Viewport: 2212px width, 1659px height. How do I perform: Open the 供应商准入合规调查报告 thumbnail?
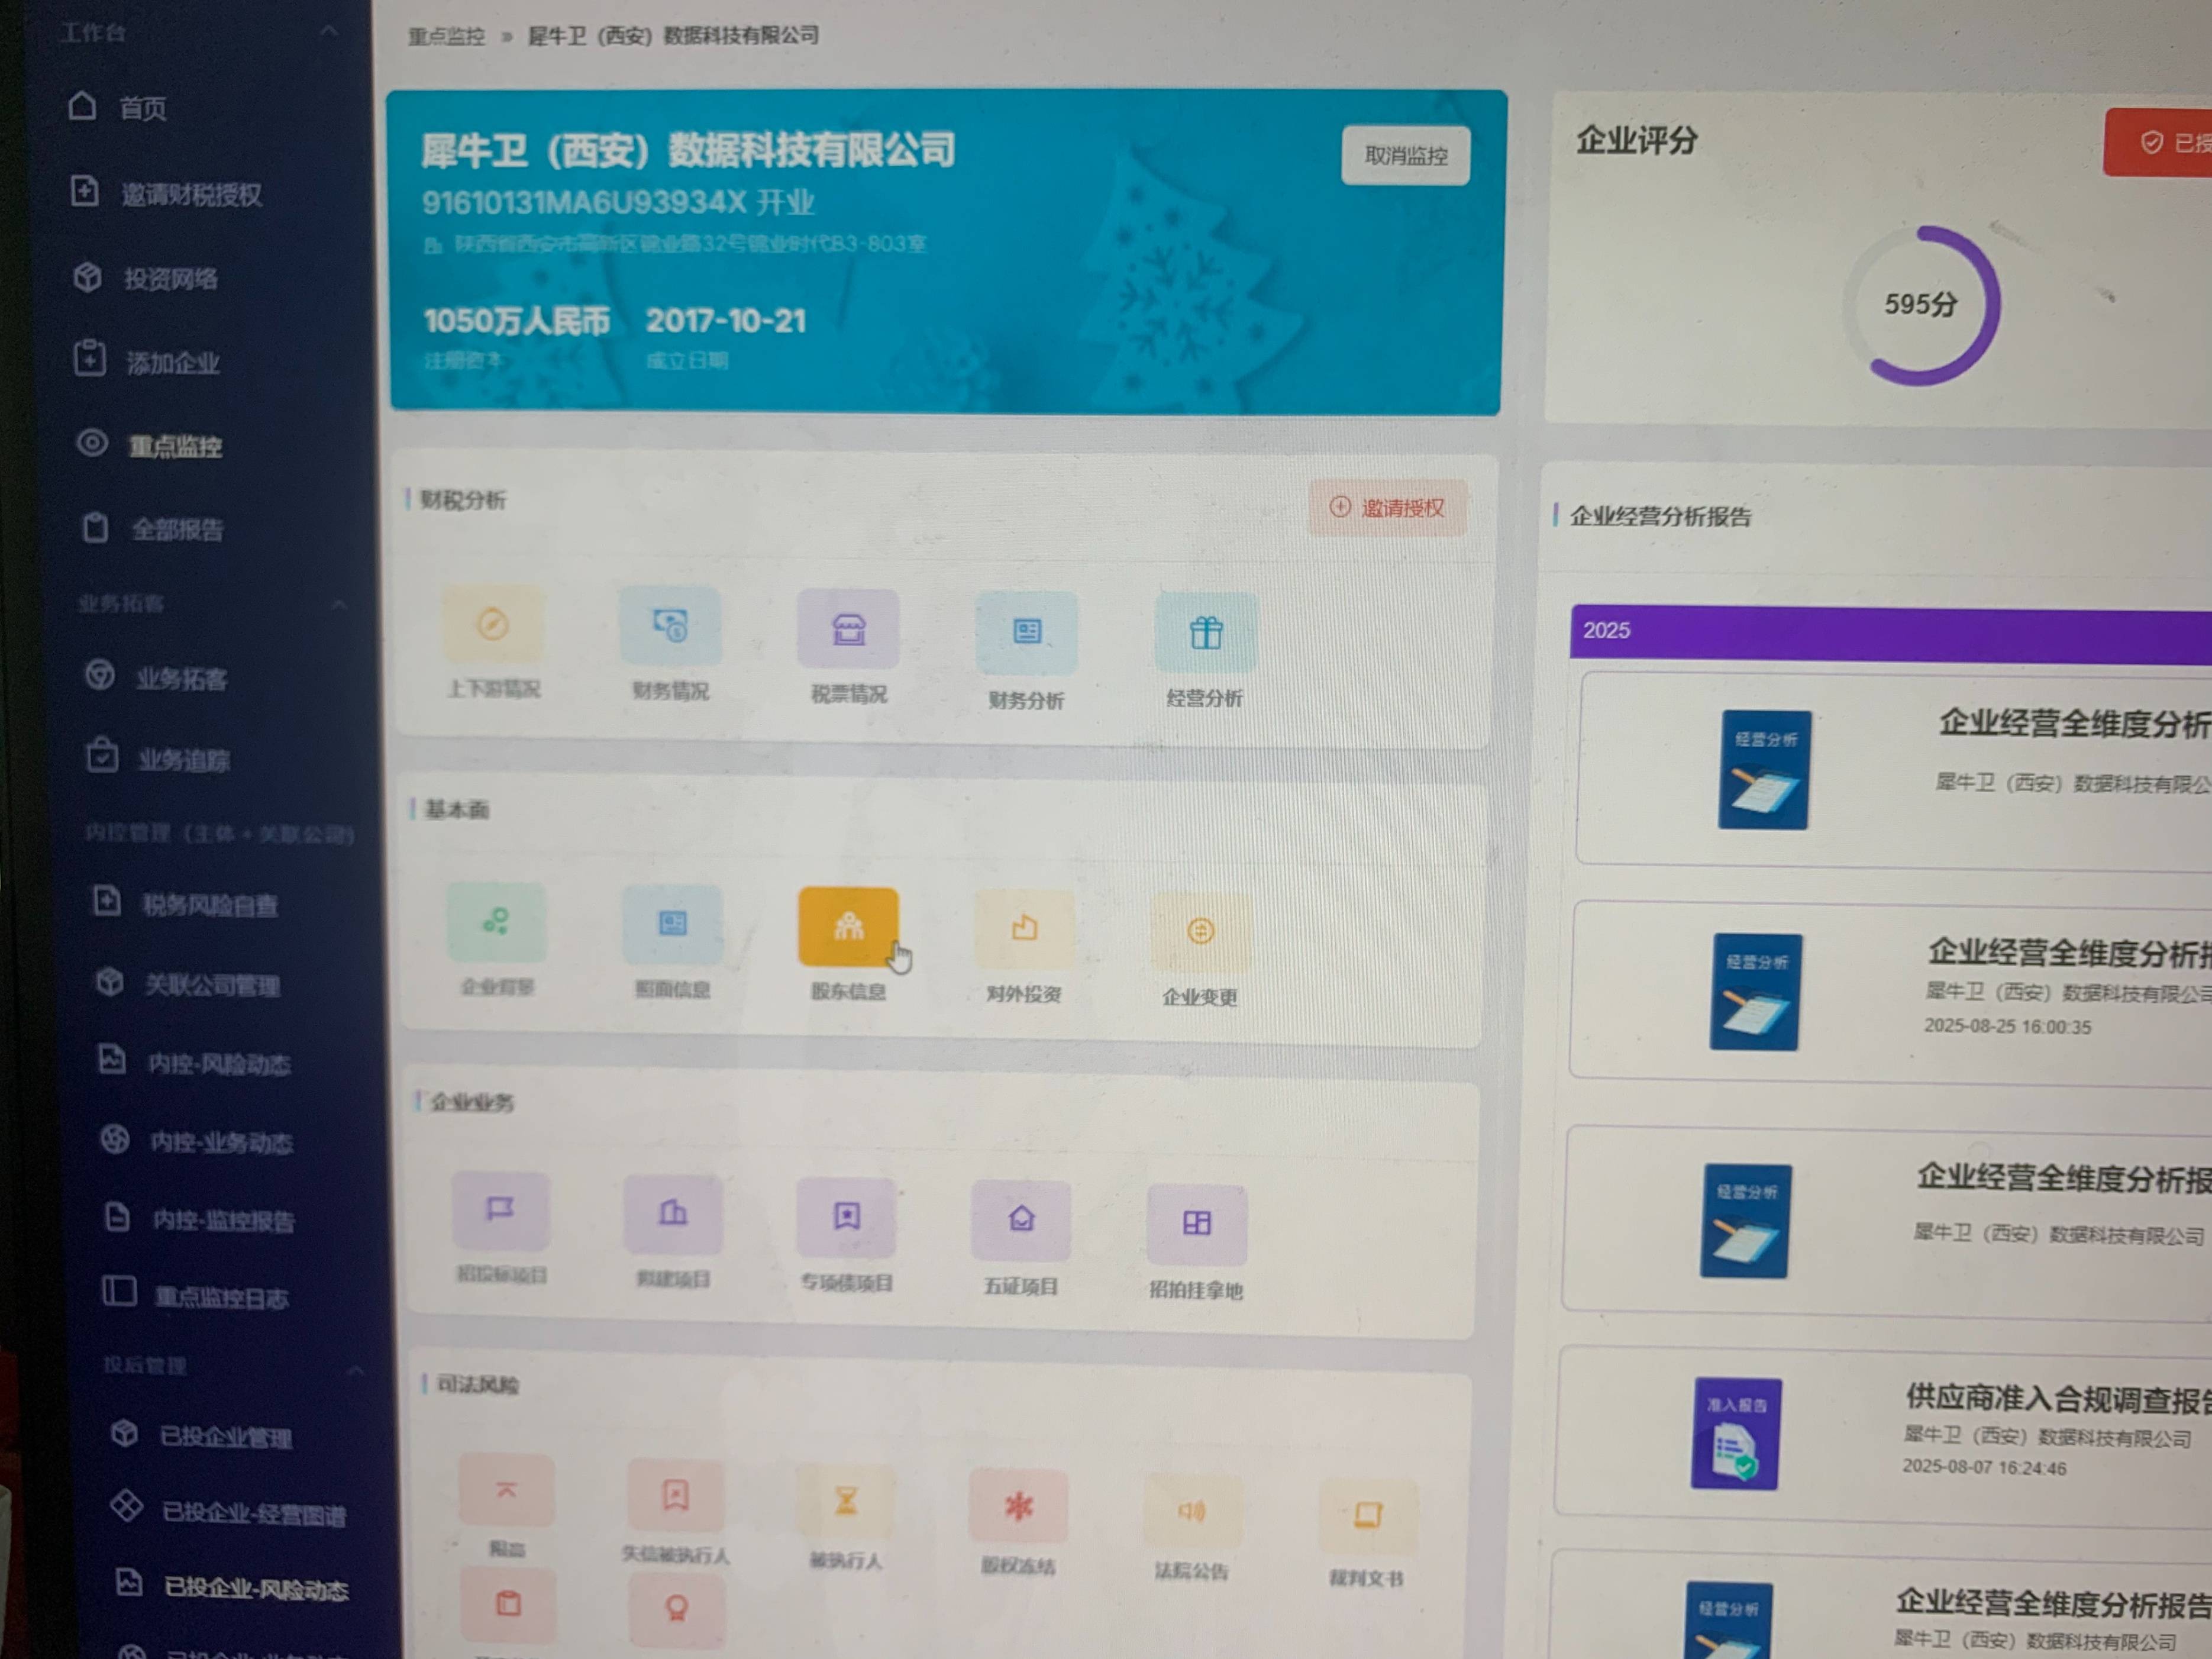point(1736,1434)
